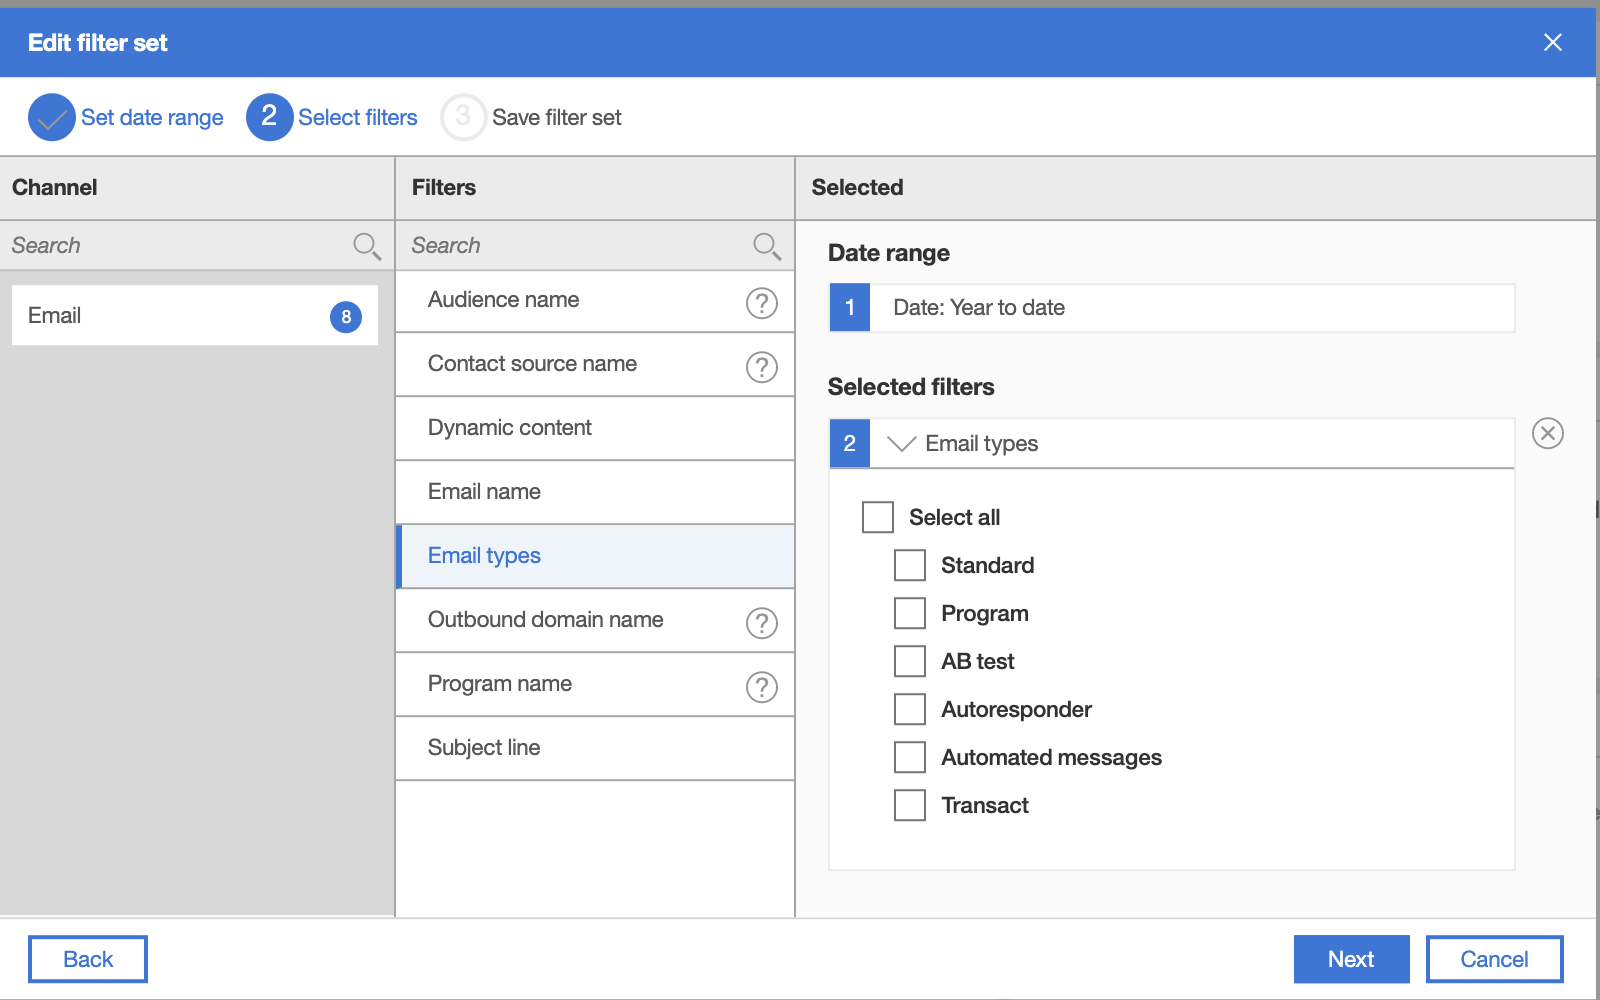Show help for Outbound domain name

(x=761, y=623)
